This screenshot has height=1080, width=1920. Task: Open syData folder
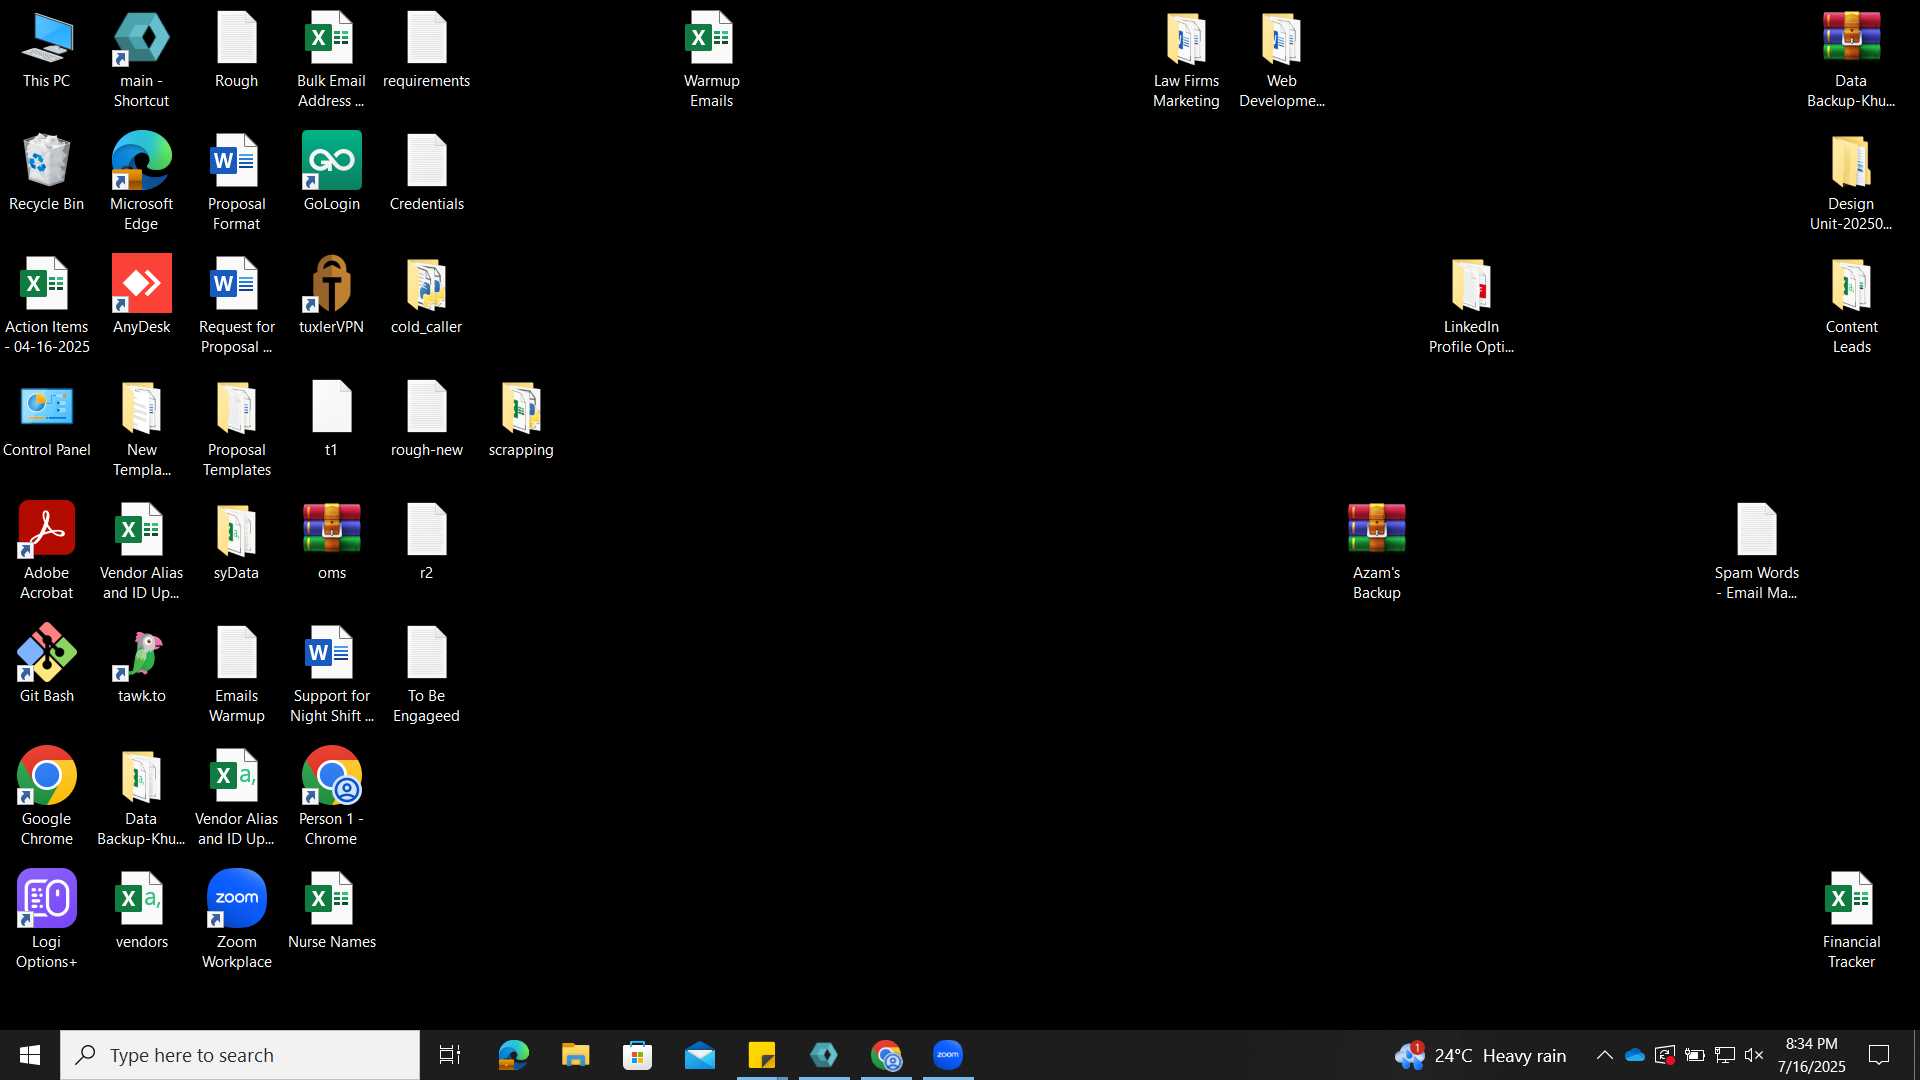[x=236, y=542]
